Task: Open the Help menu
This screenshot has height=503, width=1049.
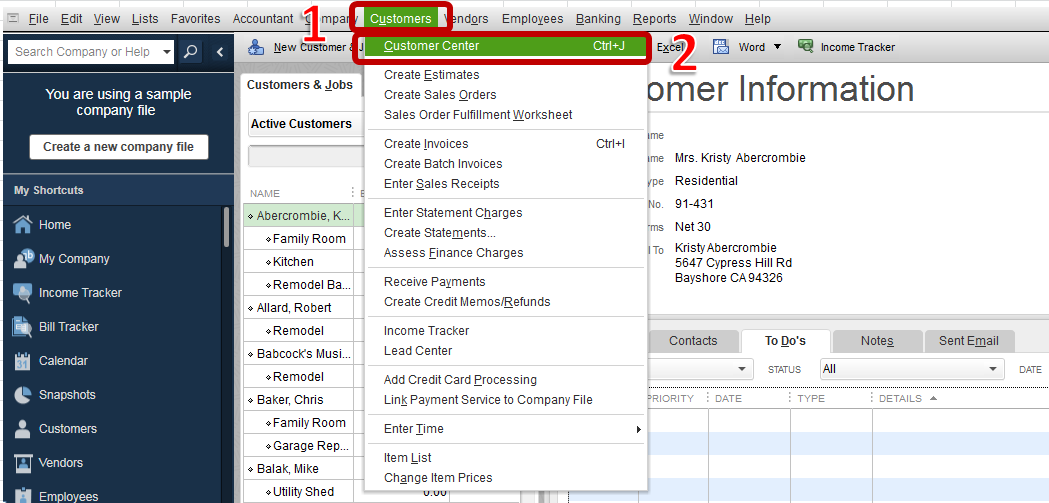Action: (x=757, y=19)
